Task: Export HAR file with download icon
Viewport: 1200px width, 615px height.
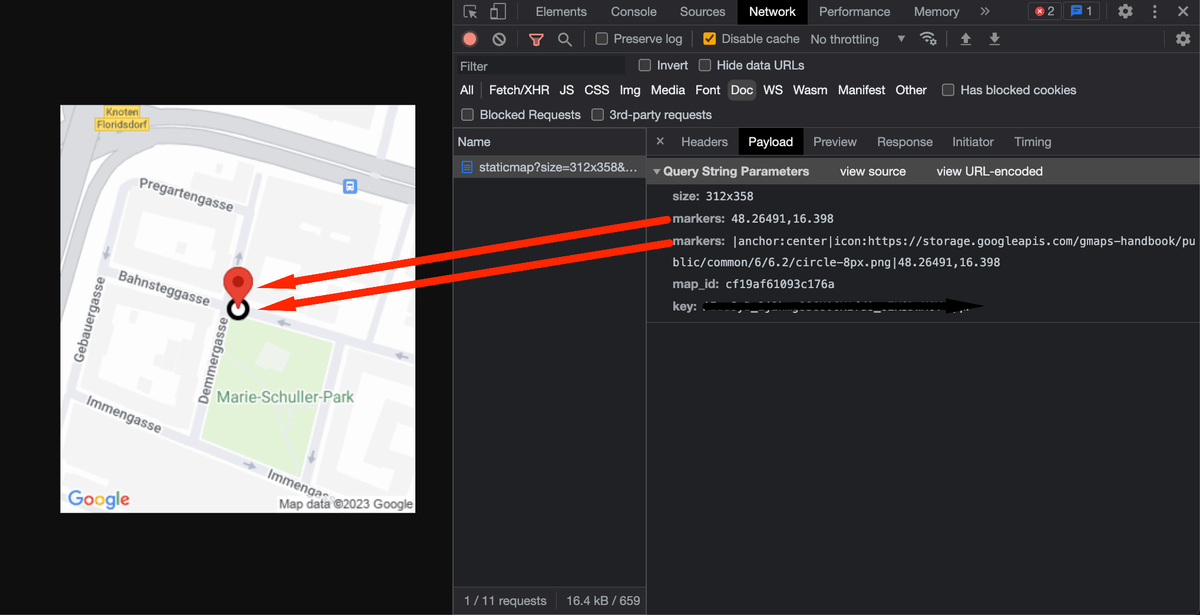Action: [x=994, y=38]
